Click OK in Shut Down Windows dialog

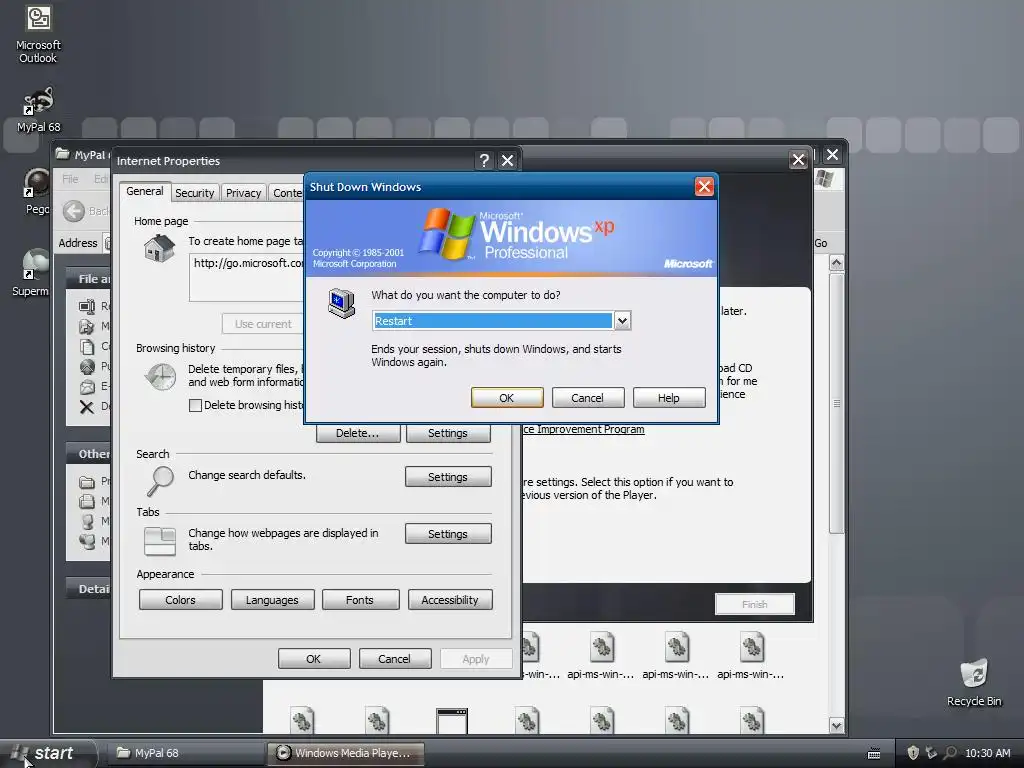(x=507, y=398)
